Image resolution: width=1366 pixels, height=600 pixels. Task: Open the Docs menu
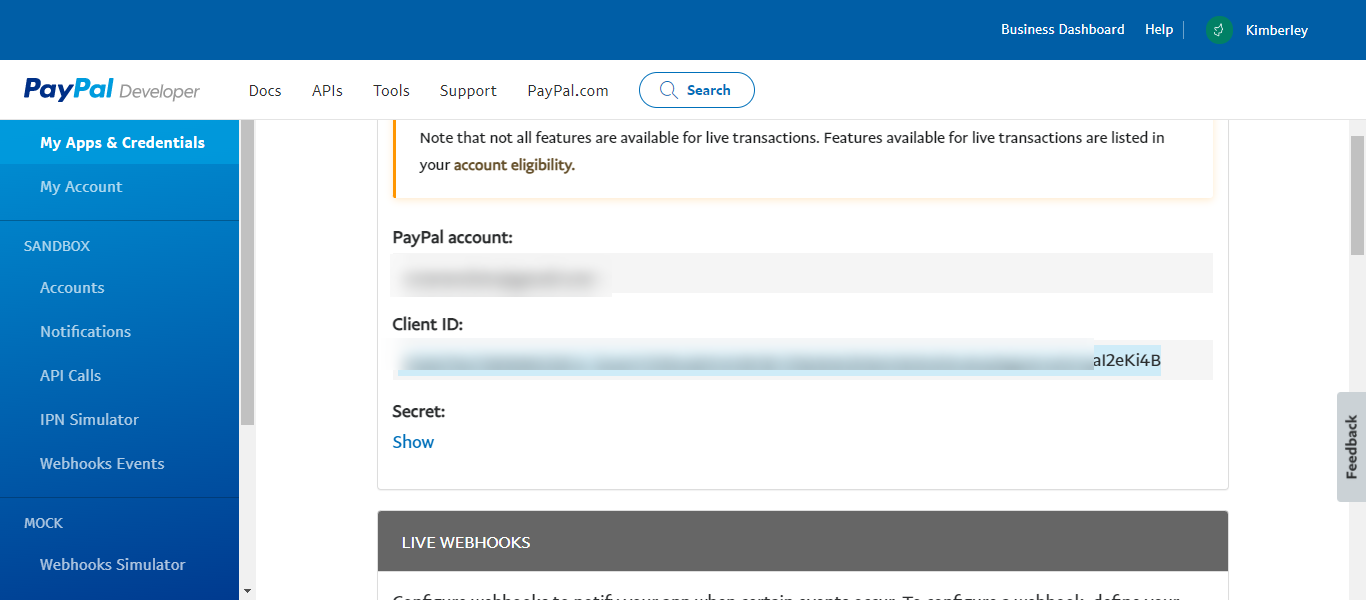pyautogui.click(x=265, y=90)
